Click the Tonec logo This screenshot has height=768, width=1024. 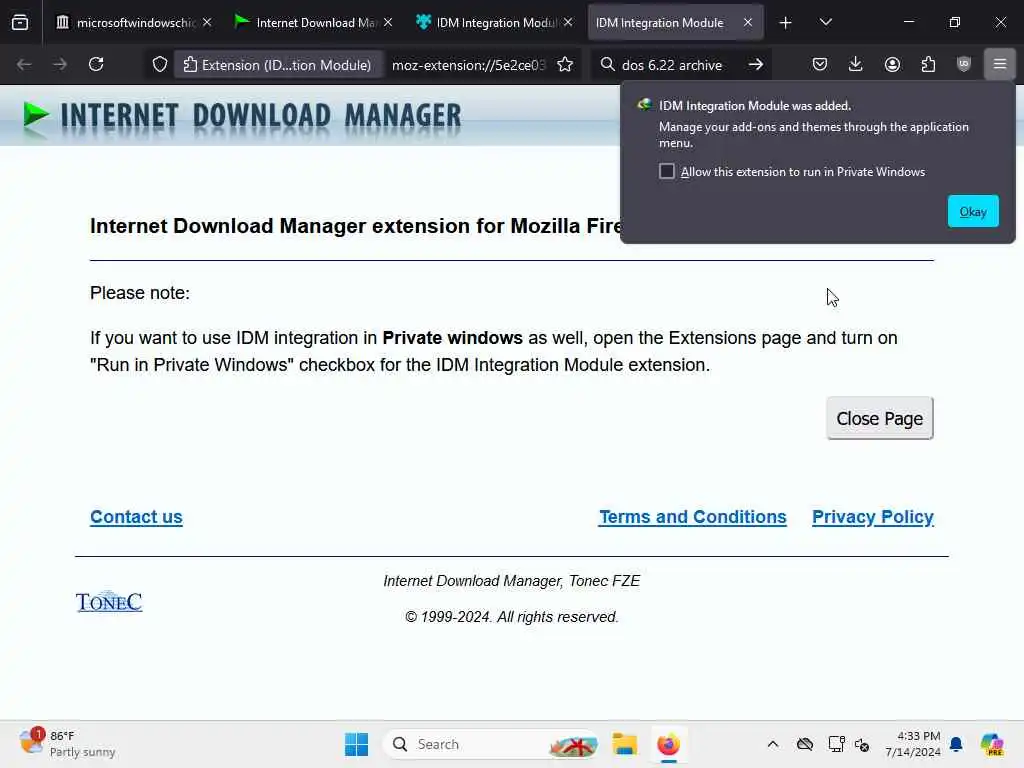tap(109, 601)
